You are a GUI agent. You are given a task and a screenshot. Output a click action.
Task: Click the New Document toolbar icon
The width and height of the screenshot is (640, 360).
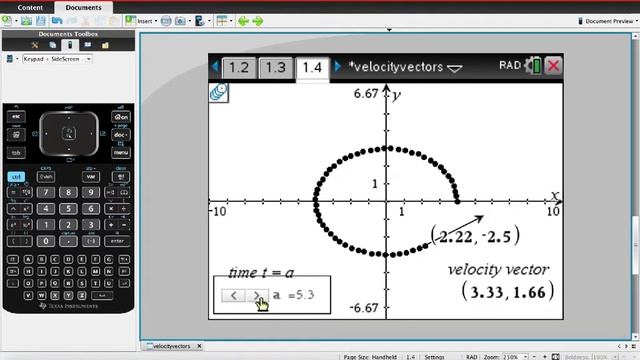[7, 20]
